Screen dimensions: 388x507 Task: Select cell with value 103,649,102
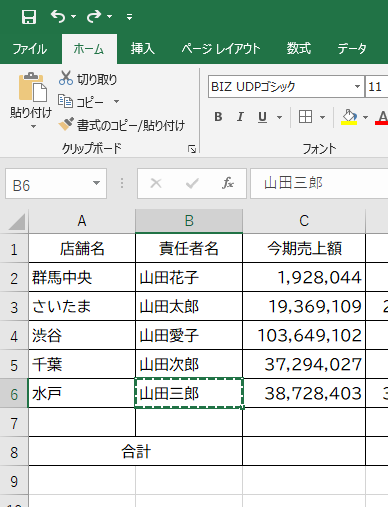[304, 335]
